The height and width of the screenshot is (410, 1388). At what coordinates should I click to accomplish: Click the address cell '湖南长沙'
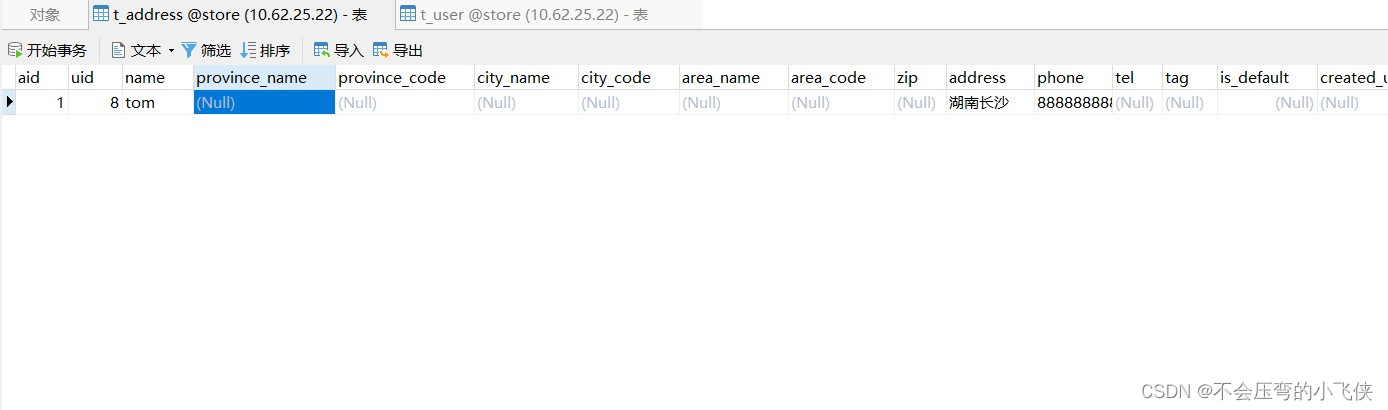[990, 102]
